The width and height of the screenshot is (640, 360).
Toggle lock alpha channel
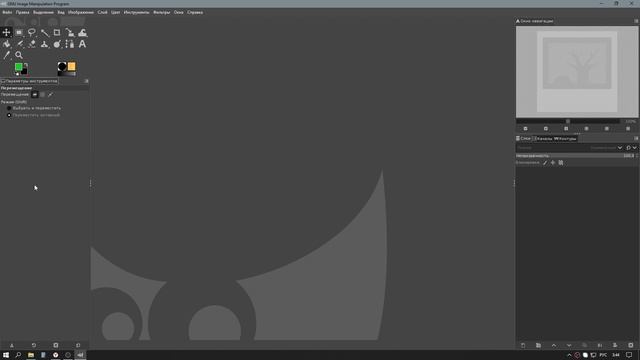561,162
